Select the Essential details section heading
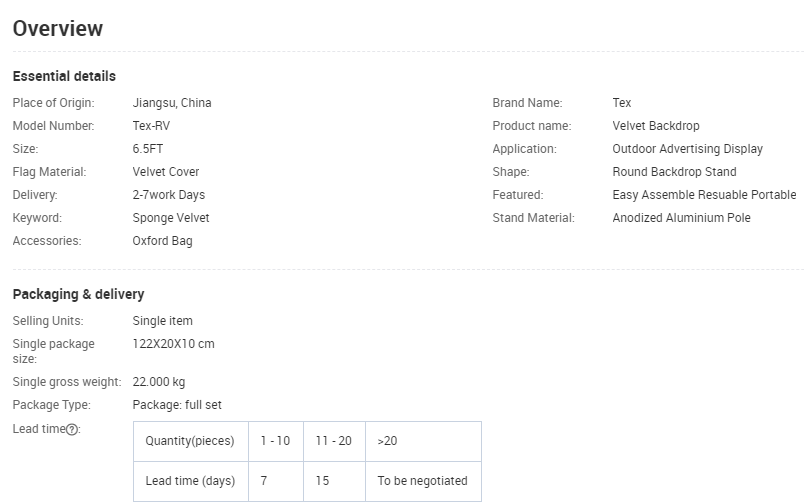Screen dimensions: 804x504 [x=64, y=76]
